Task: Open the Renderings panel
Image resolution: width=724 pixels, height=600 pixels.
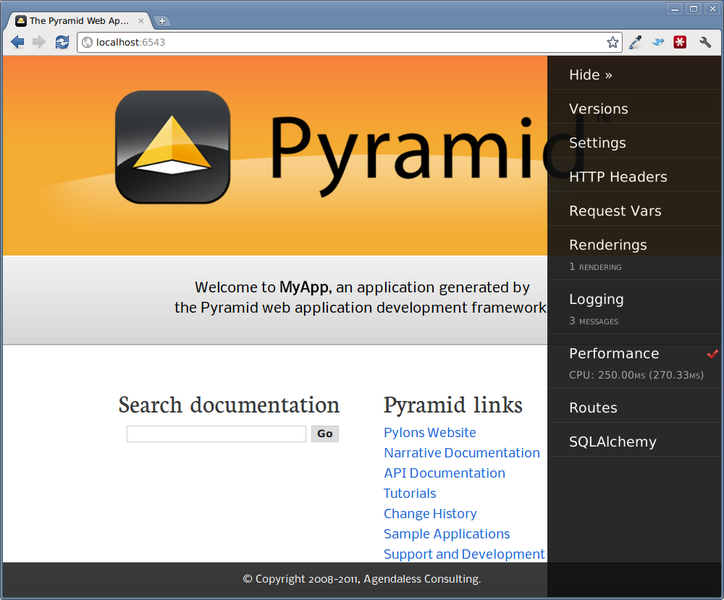Action: pos(608,245)
